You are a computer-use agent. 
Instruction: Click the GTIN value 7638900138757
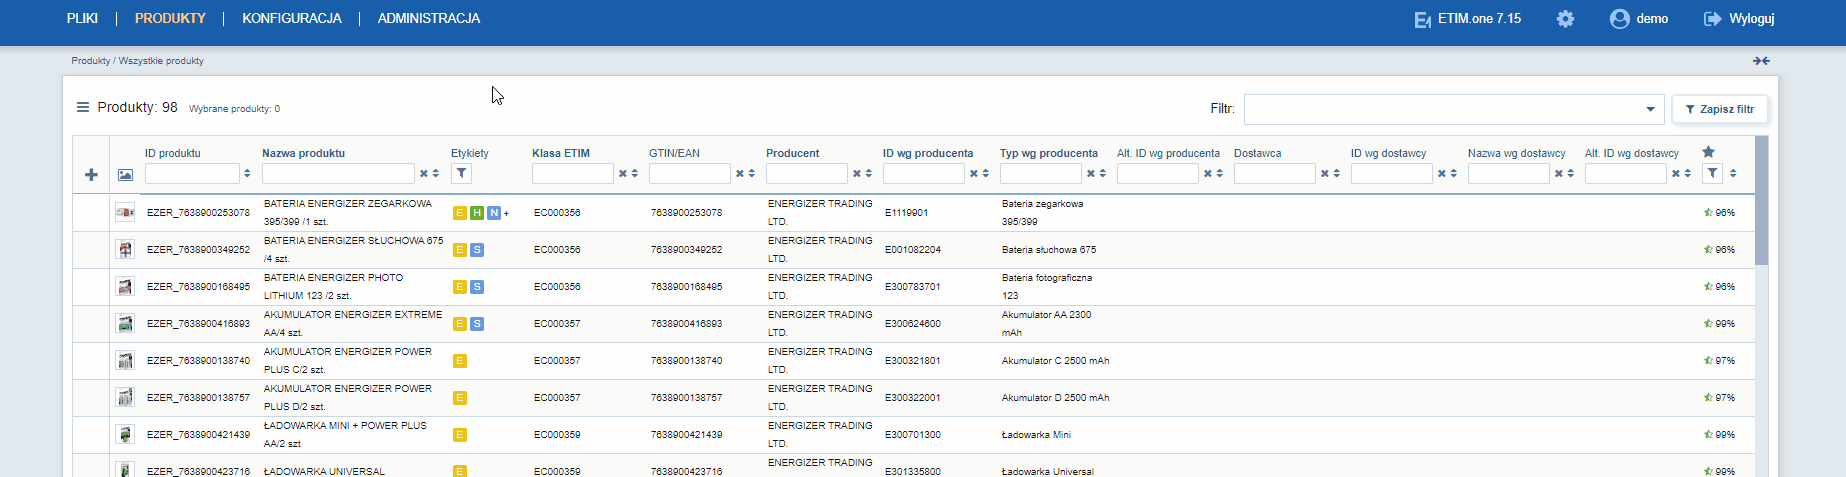point(686,398)
